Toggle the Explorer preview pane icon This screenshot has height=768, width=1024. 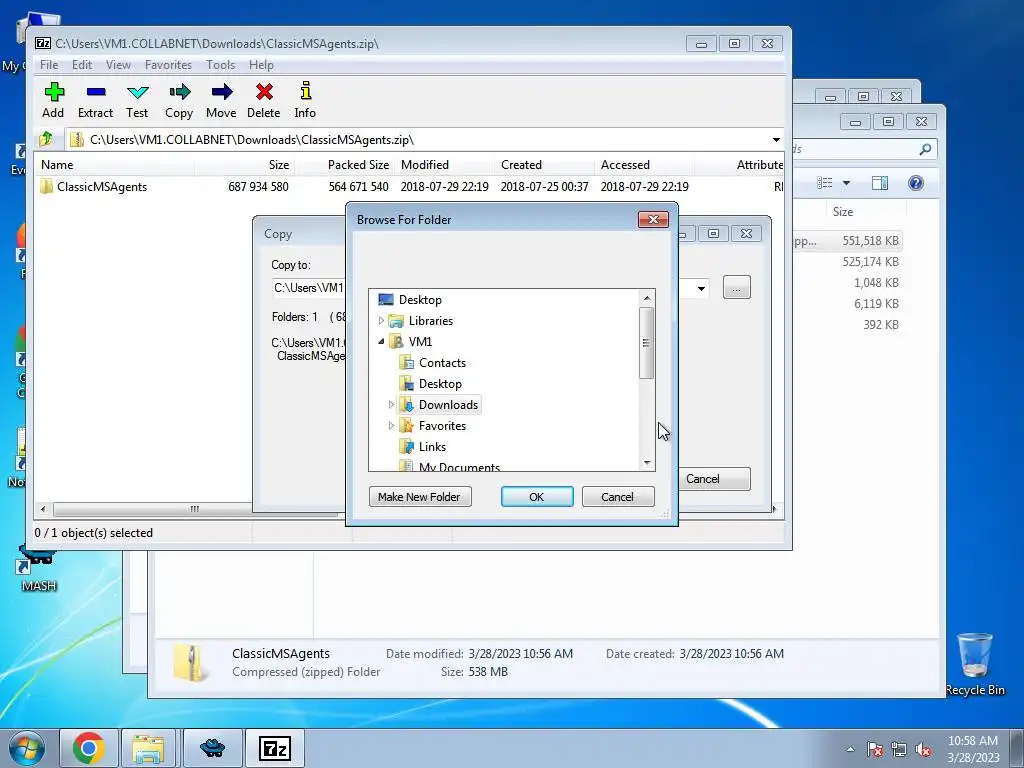[x=880, y=183]
